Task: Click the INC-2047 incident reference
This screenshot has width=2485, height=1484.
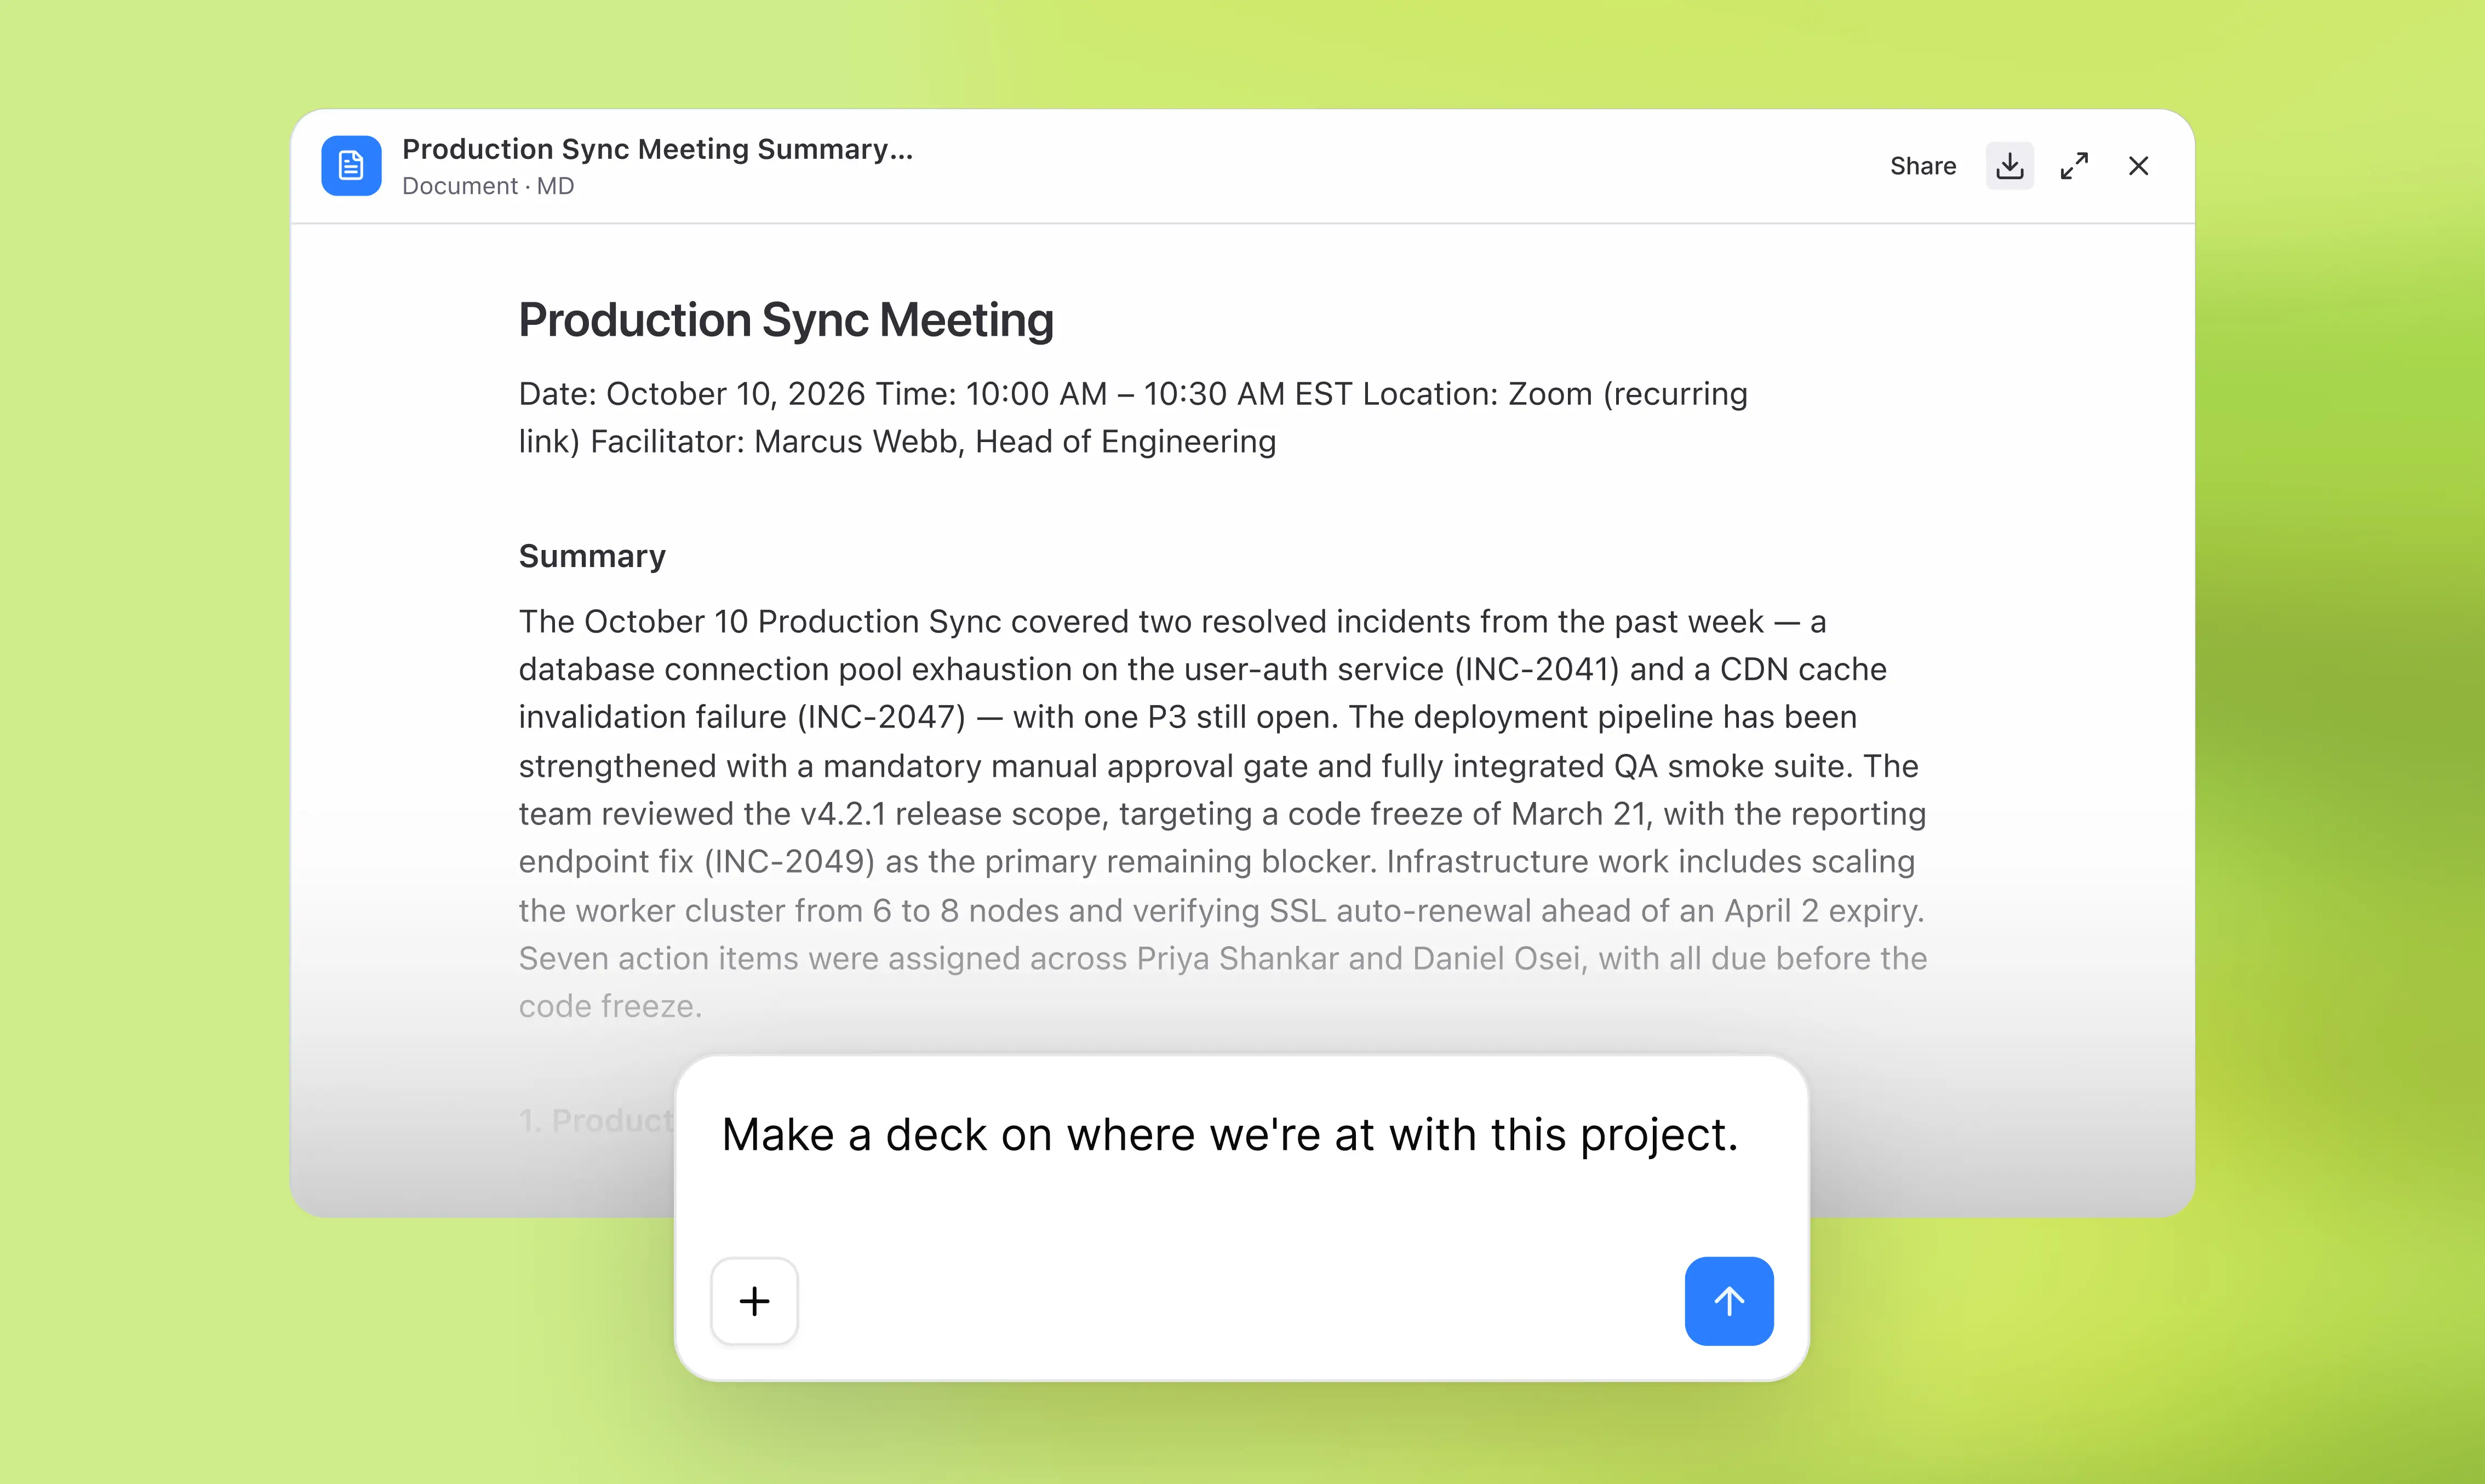Action: (882, 717)
